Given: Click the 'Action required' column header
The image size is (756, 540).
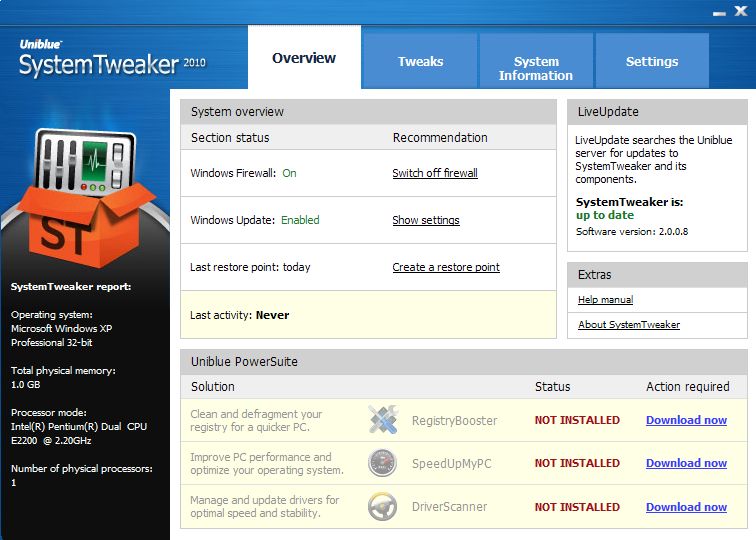Looking at the screenshot, I should click(688, 387).
